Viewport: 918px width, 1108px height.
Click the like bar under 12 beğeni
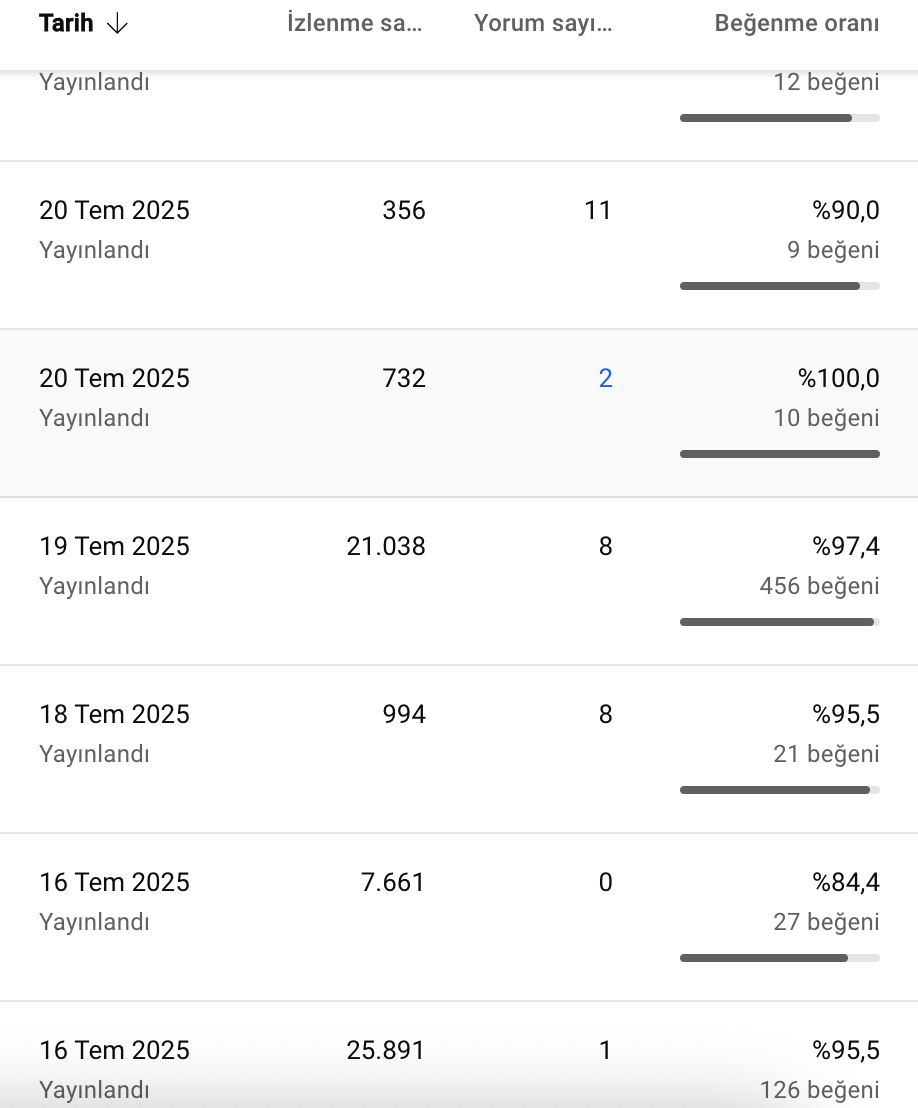(779, 118)
